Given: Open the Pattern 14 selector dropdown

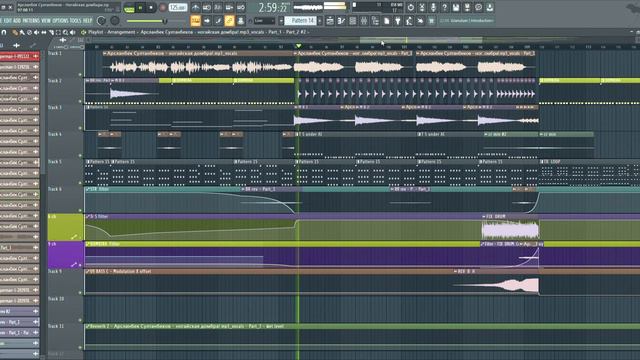Looking at the screenshot, I should coord(300,20).
